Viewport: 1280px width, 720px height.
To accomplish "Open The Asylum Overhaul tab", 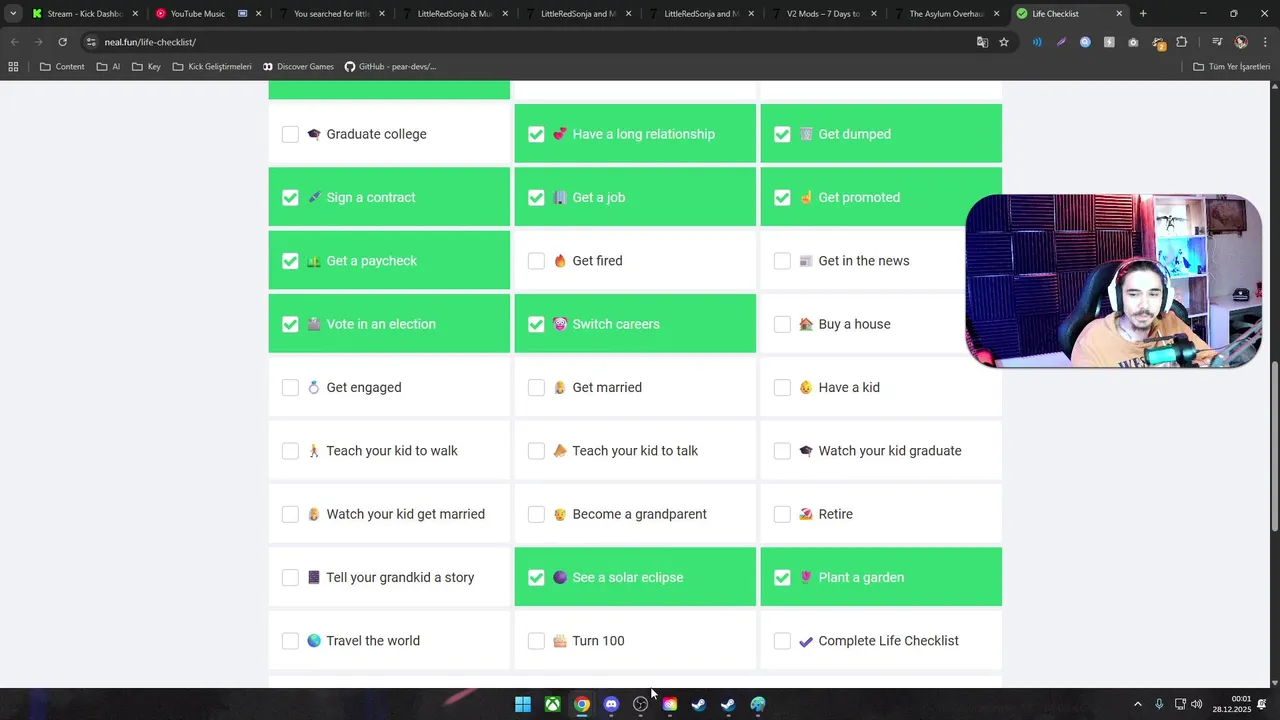I will click(x=946, y=14).
